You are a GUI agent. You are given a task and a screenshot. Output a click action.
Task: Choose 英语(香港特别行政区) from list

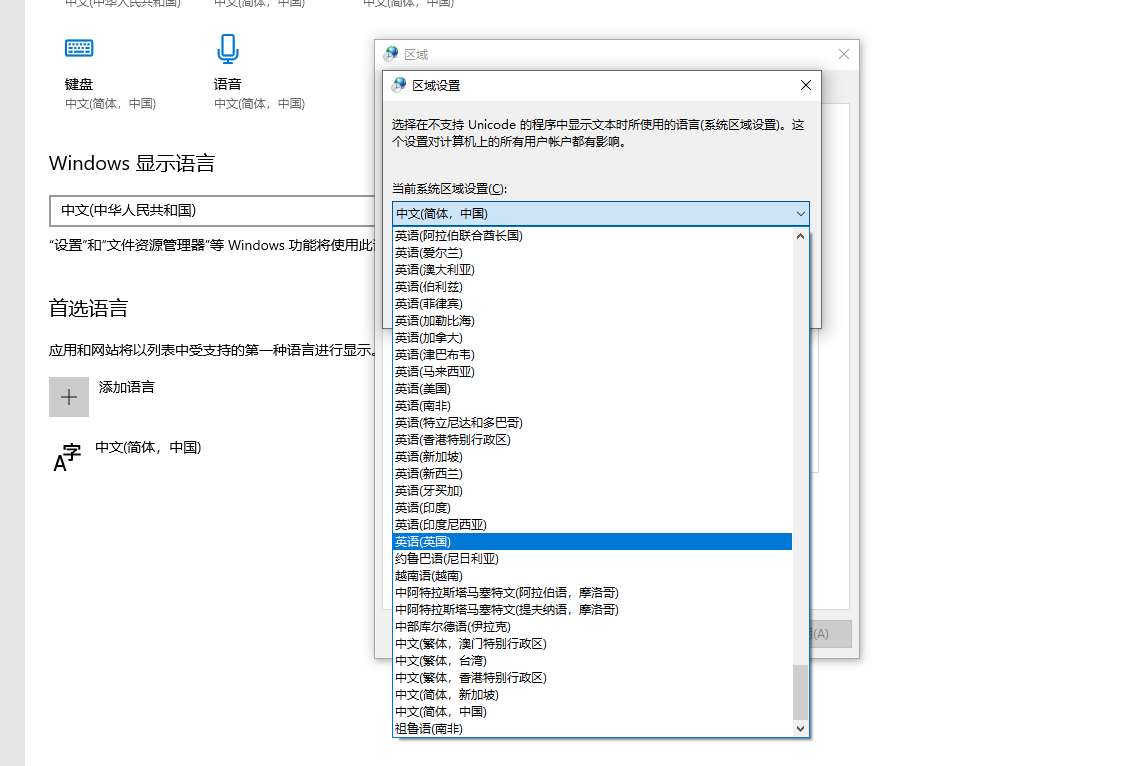(592, 440)
